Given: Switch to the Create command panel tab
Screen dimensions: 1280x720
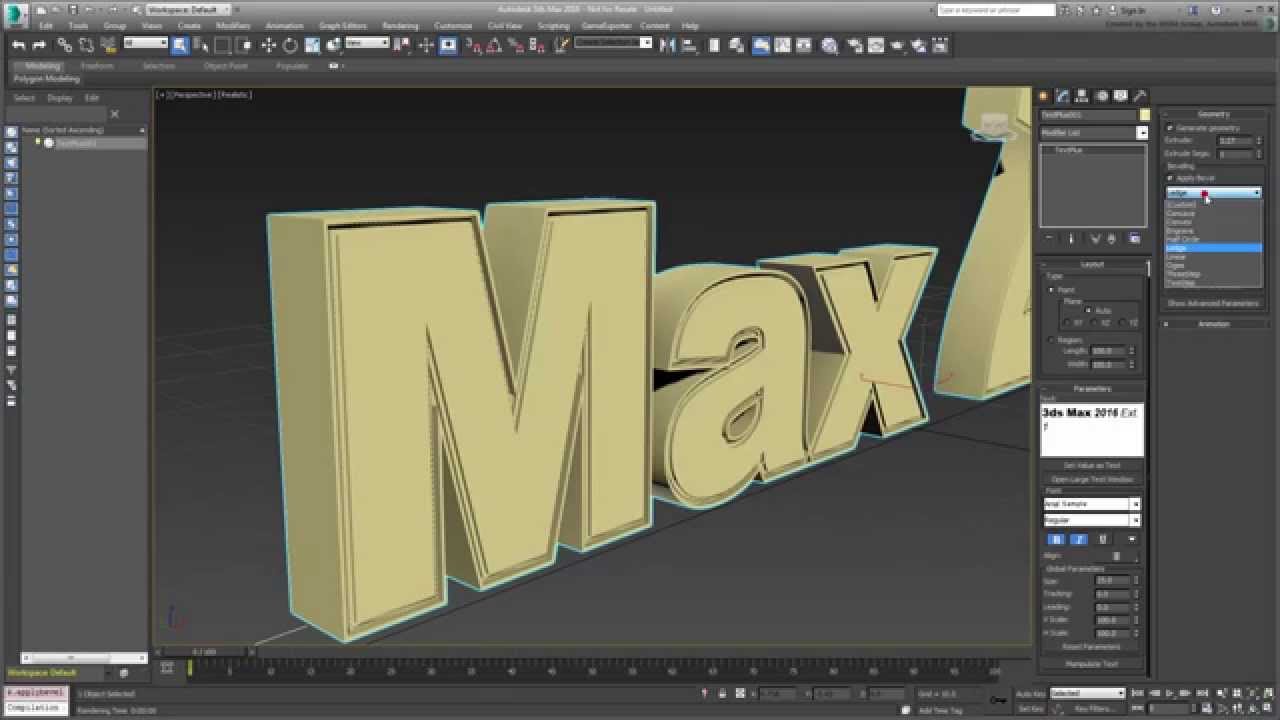Looking at the screenshot, I should coord(1043,96).
